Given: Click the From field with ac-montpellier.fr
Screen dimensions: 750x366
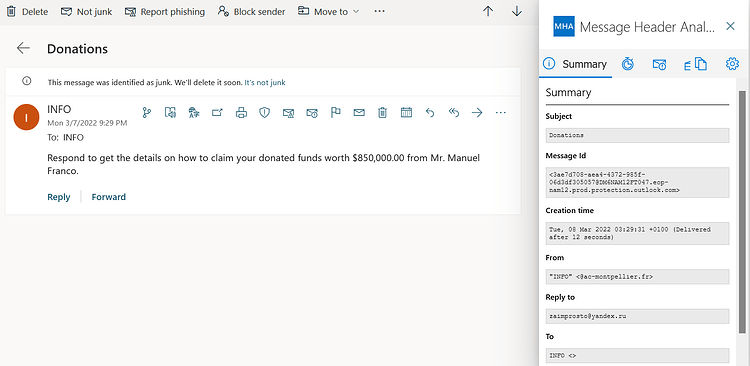Looking at the screenshot, I should point(637,277).
